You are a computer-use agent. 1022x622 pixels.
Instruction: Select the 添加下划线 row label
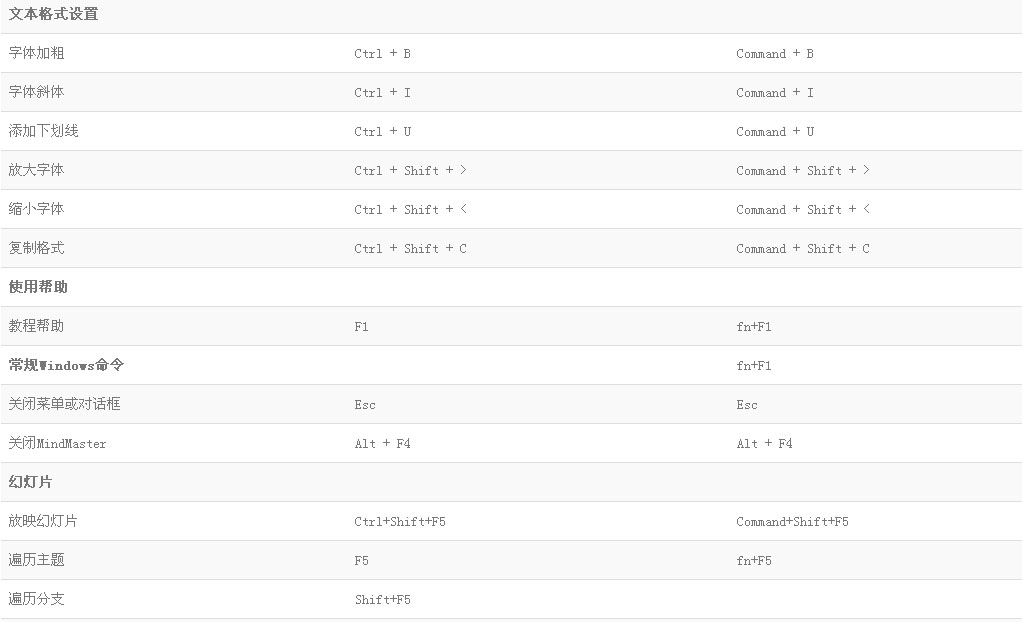click(44, 131)
